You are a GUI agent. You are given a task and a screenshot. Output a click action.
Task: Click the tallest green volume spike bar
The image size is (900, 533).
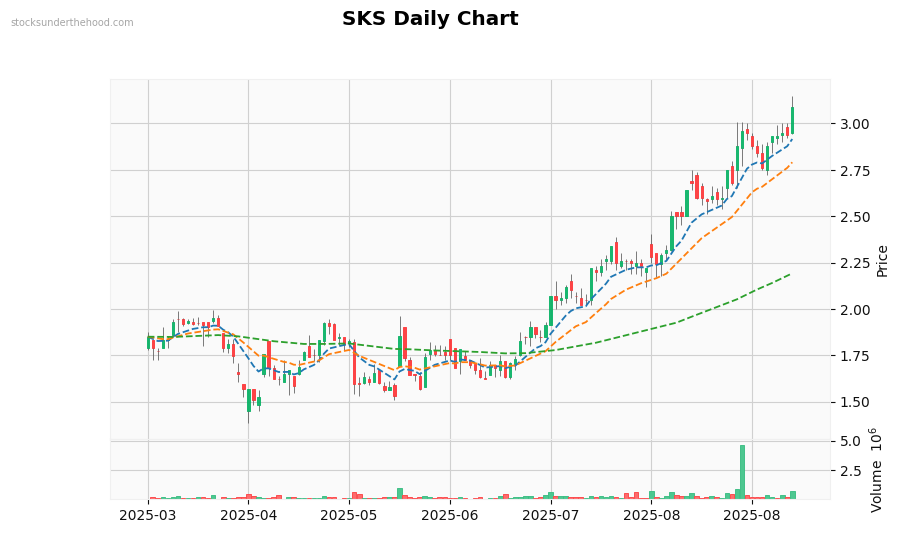(x=742, y=472)
